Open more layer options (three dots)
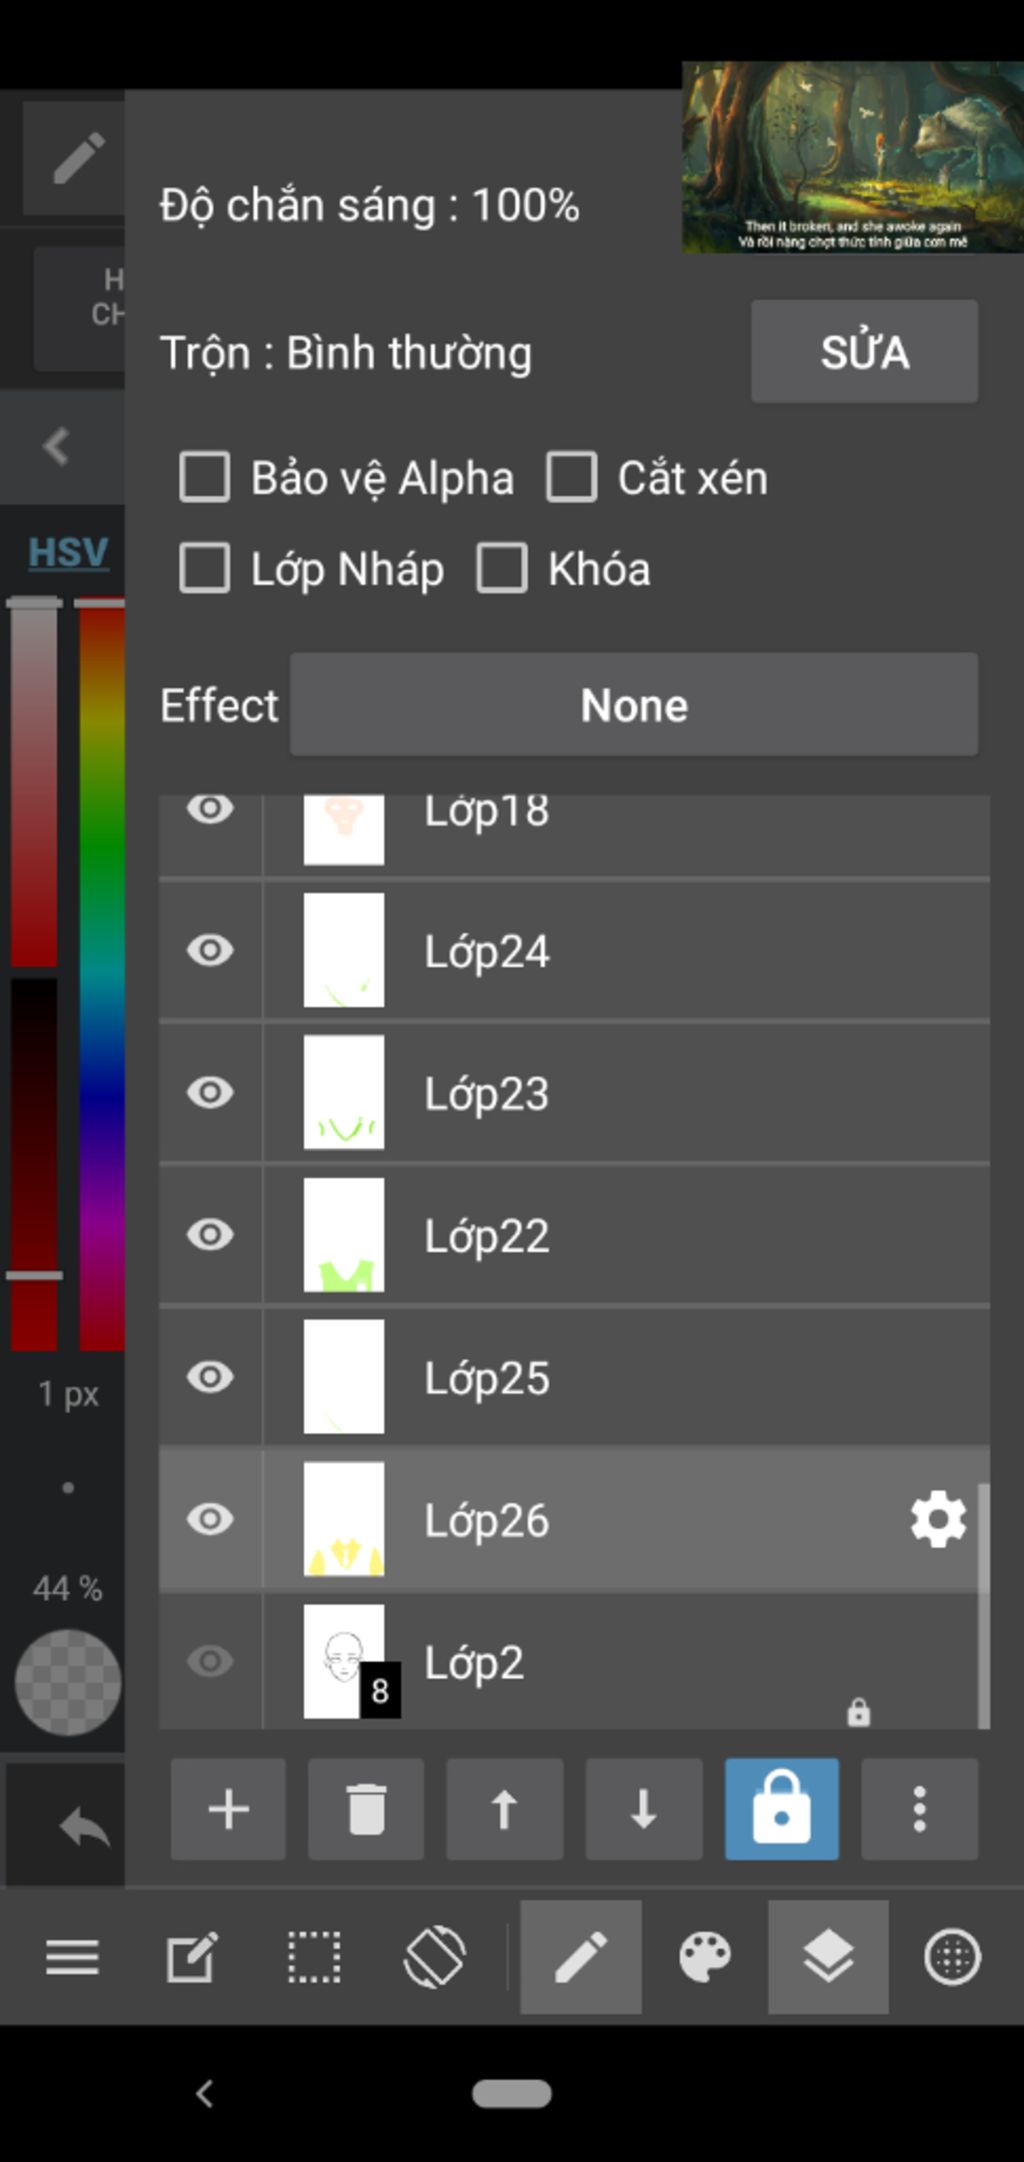This screenshot has height=2162, width=1024. pos(919,1809)
